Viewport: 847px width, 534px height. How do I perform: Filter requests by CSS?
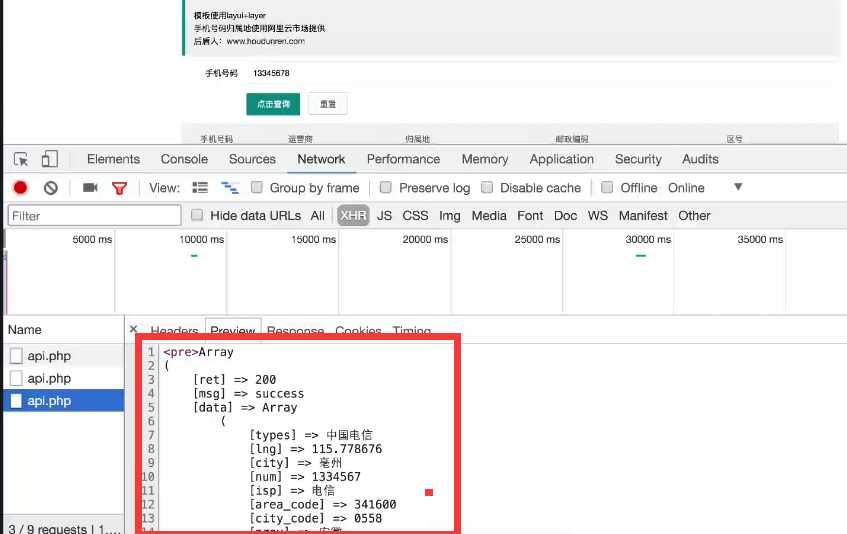click(415, 215)
